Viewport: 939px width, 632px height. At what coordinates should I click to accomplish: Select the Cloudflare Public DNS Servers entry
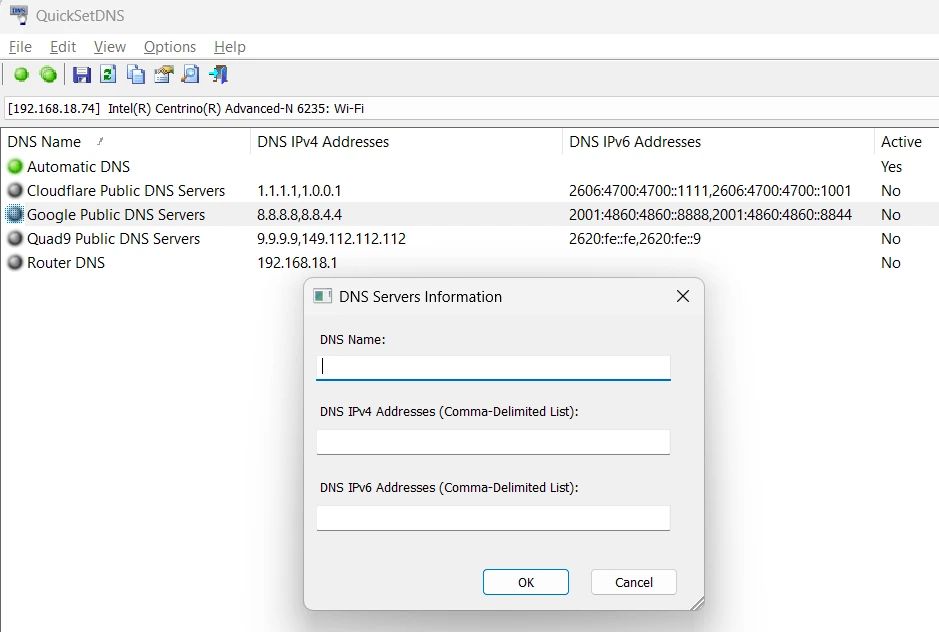tap(126, 190)
